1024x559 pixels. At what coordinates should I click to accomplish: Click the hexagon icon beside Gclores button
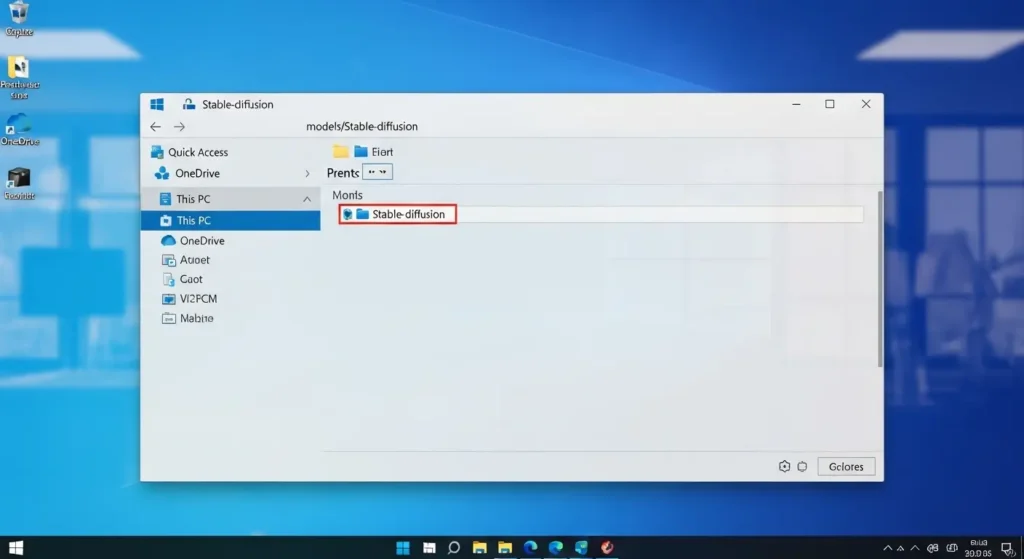785,466
